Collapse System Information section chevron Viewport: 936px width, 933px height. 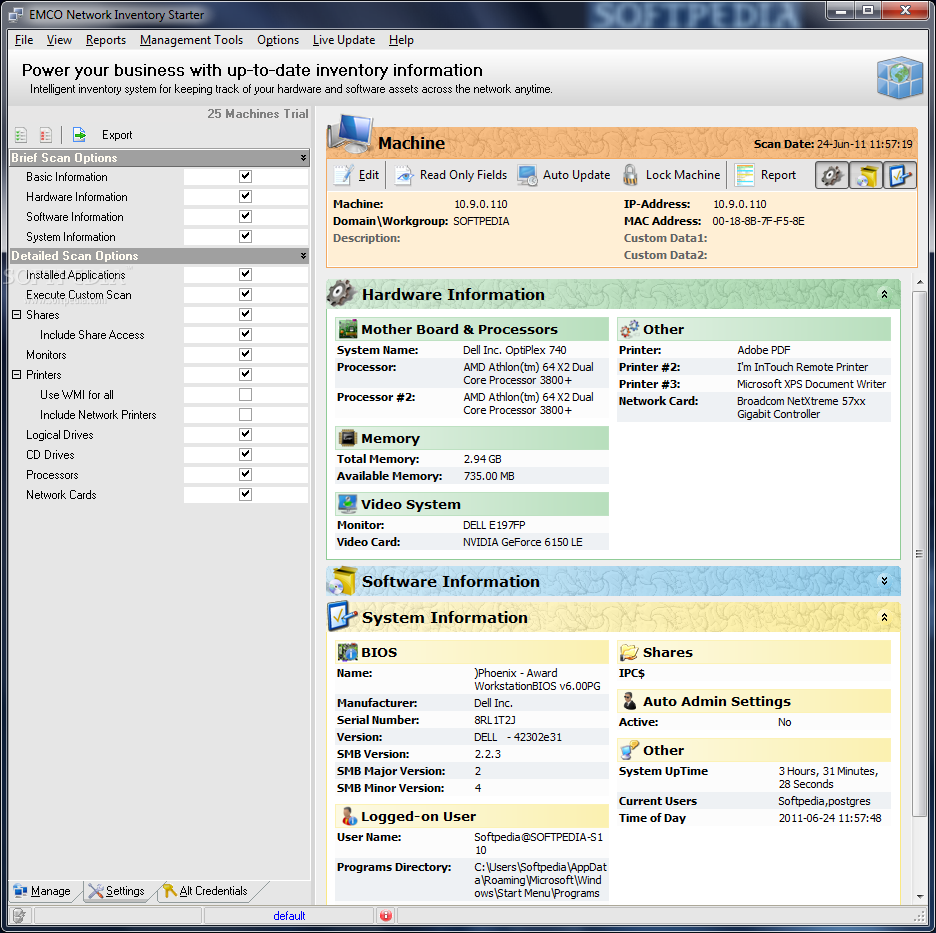coord(884,617)
